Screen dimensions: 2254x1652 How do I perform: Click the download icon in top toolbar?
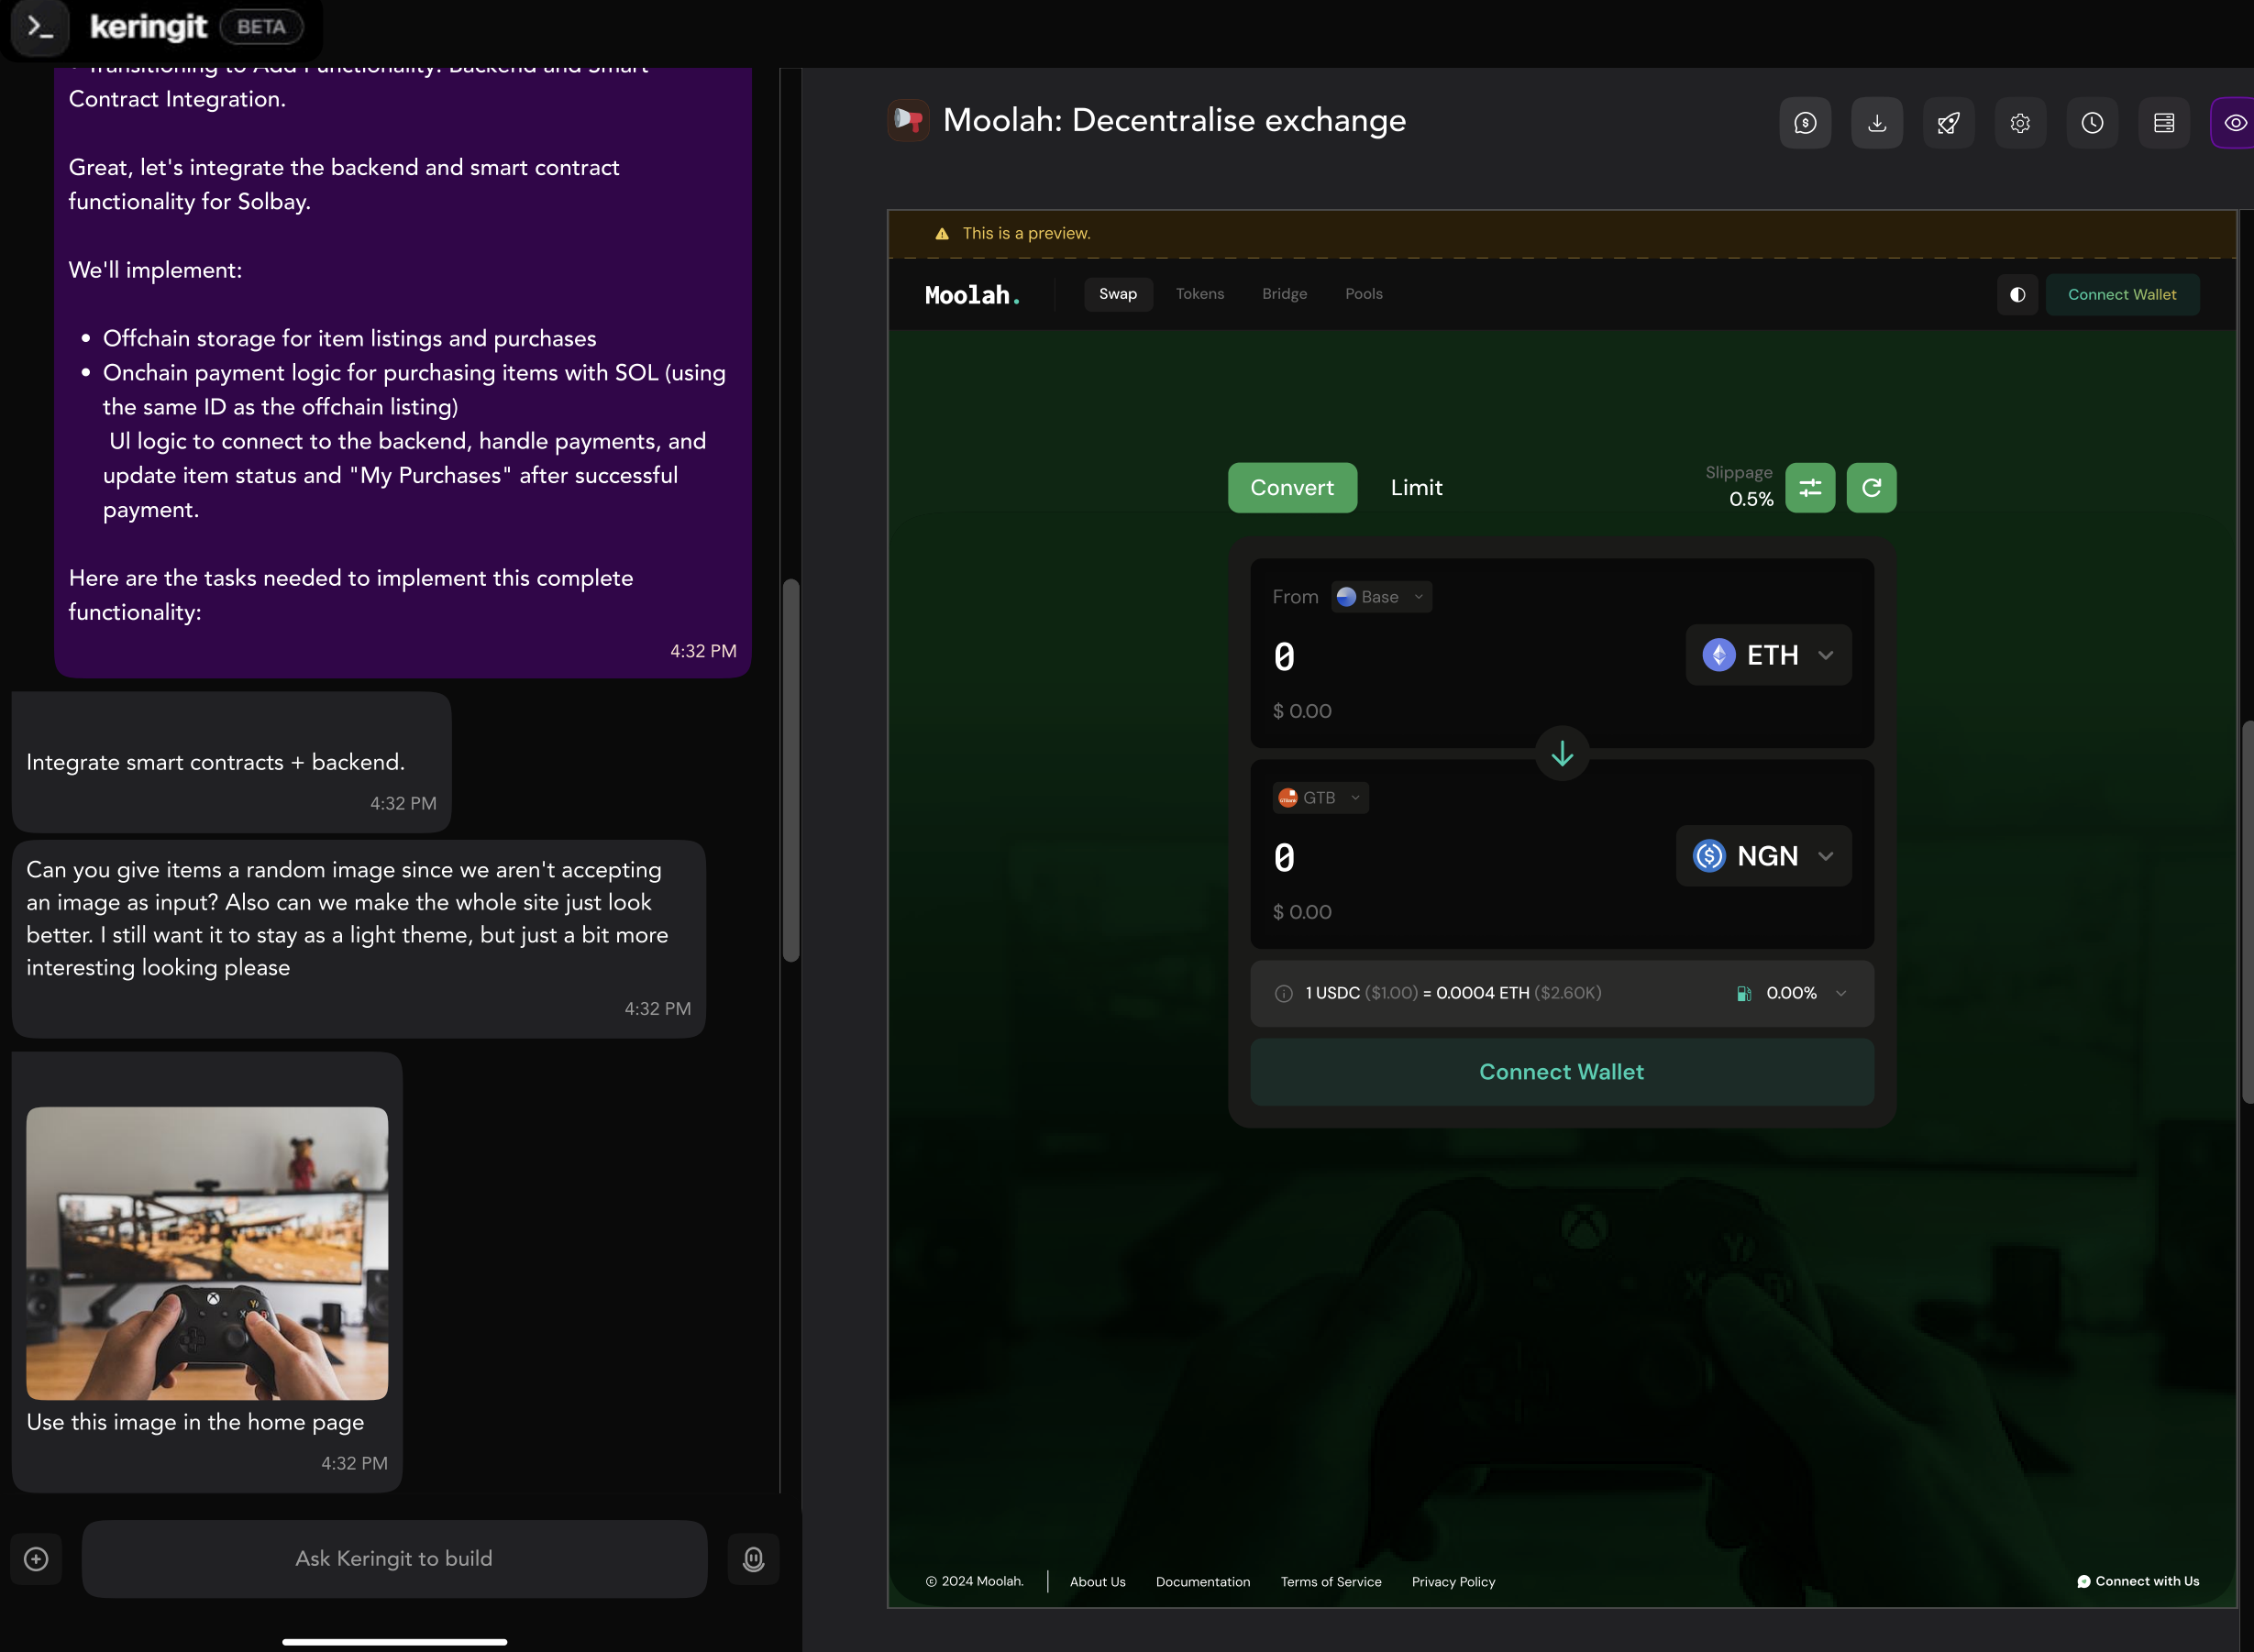coord(1876,123)
